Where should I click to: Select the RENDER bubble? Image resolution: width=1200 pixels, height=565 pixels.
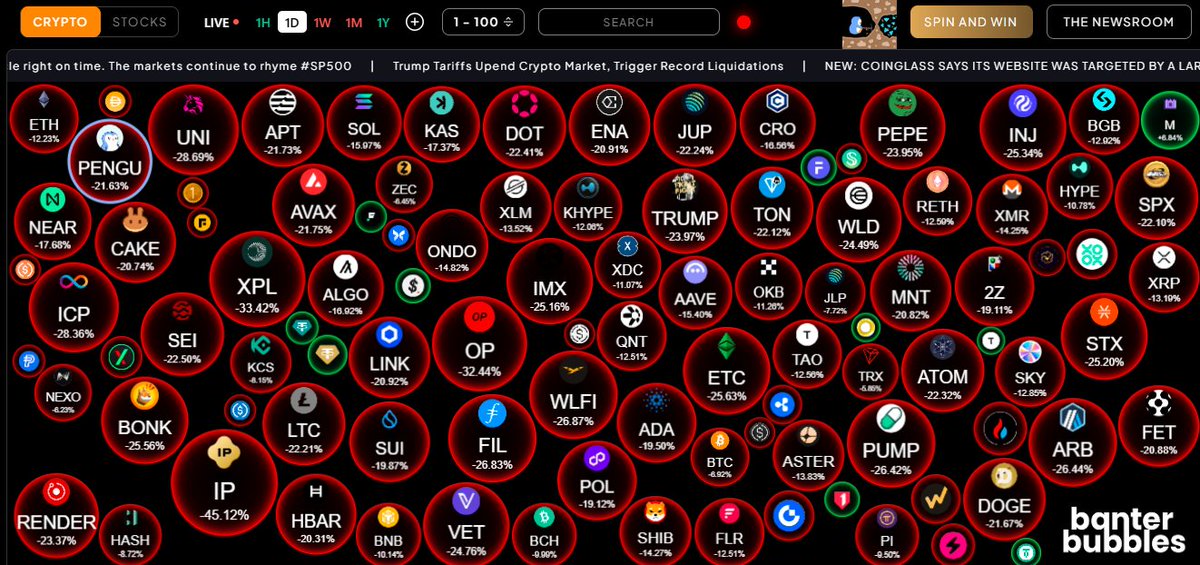pyautogui.click(x=56, y=517)
